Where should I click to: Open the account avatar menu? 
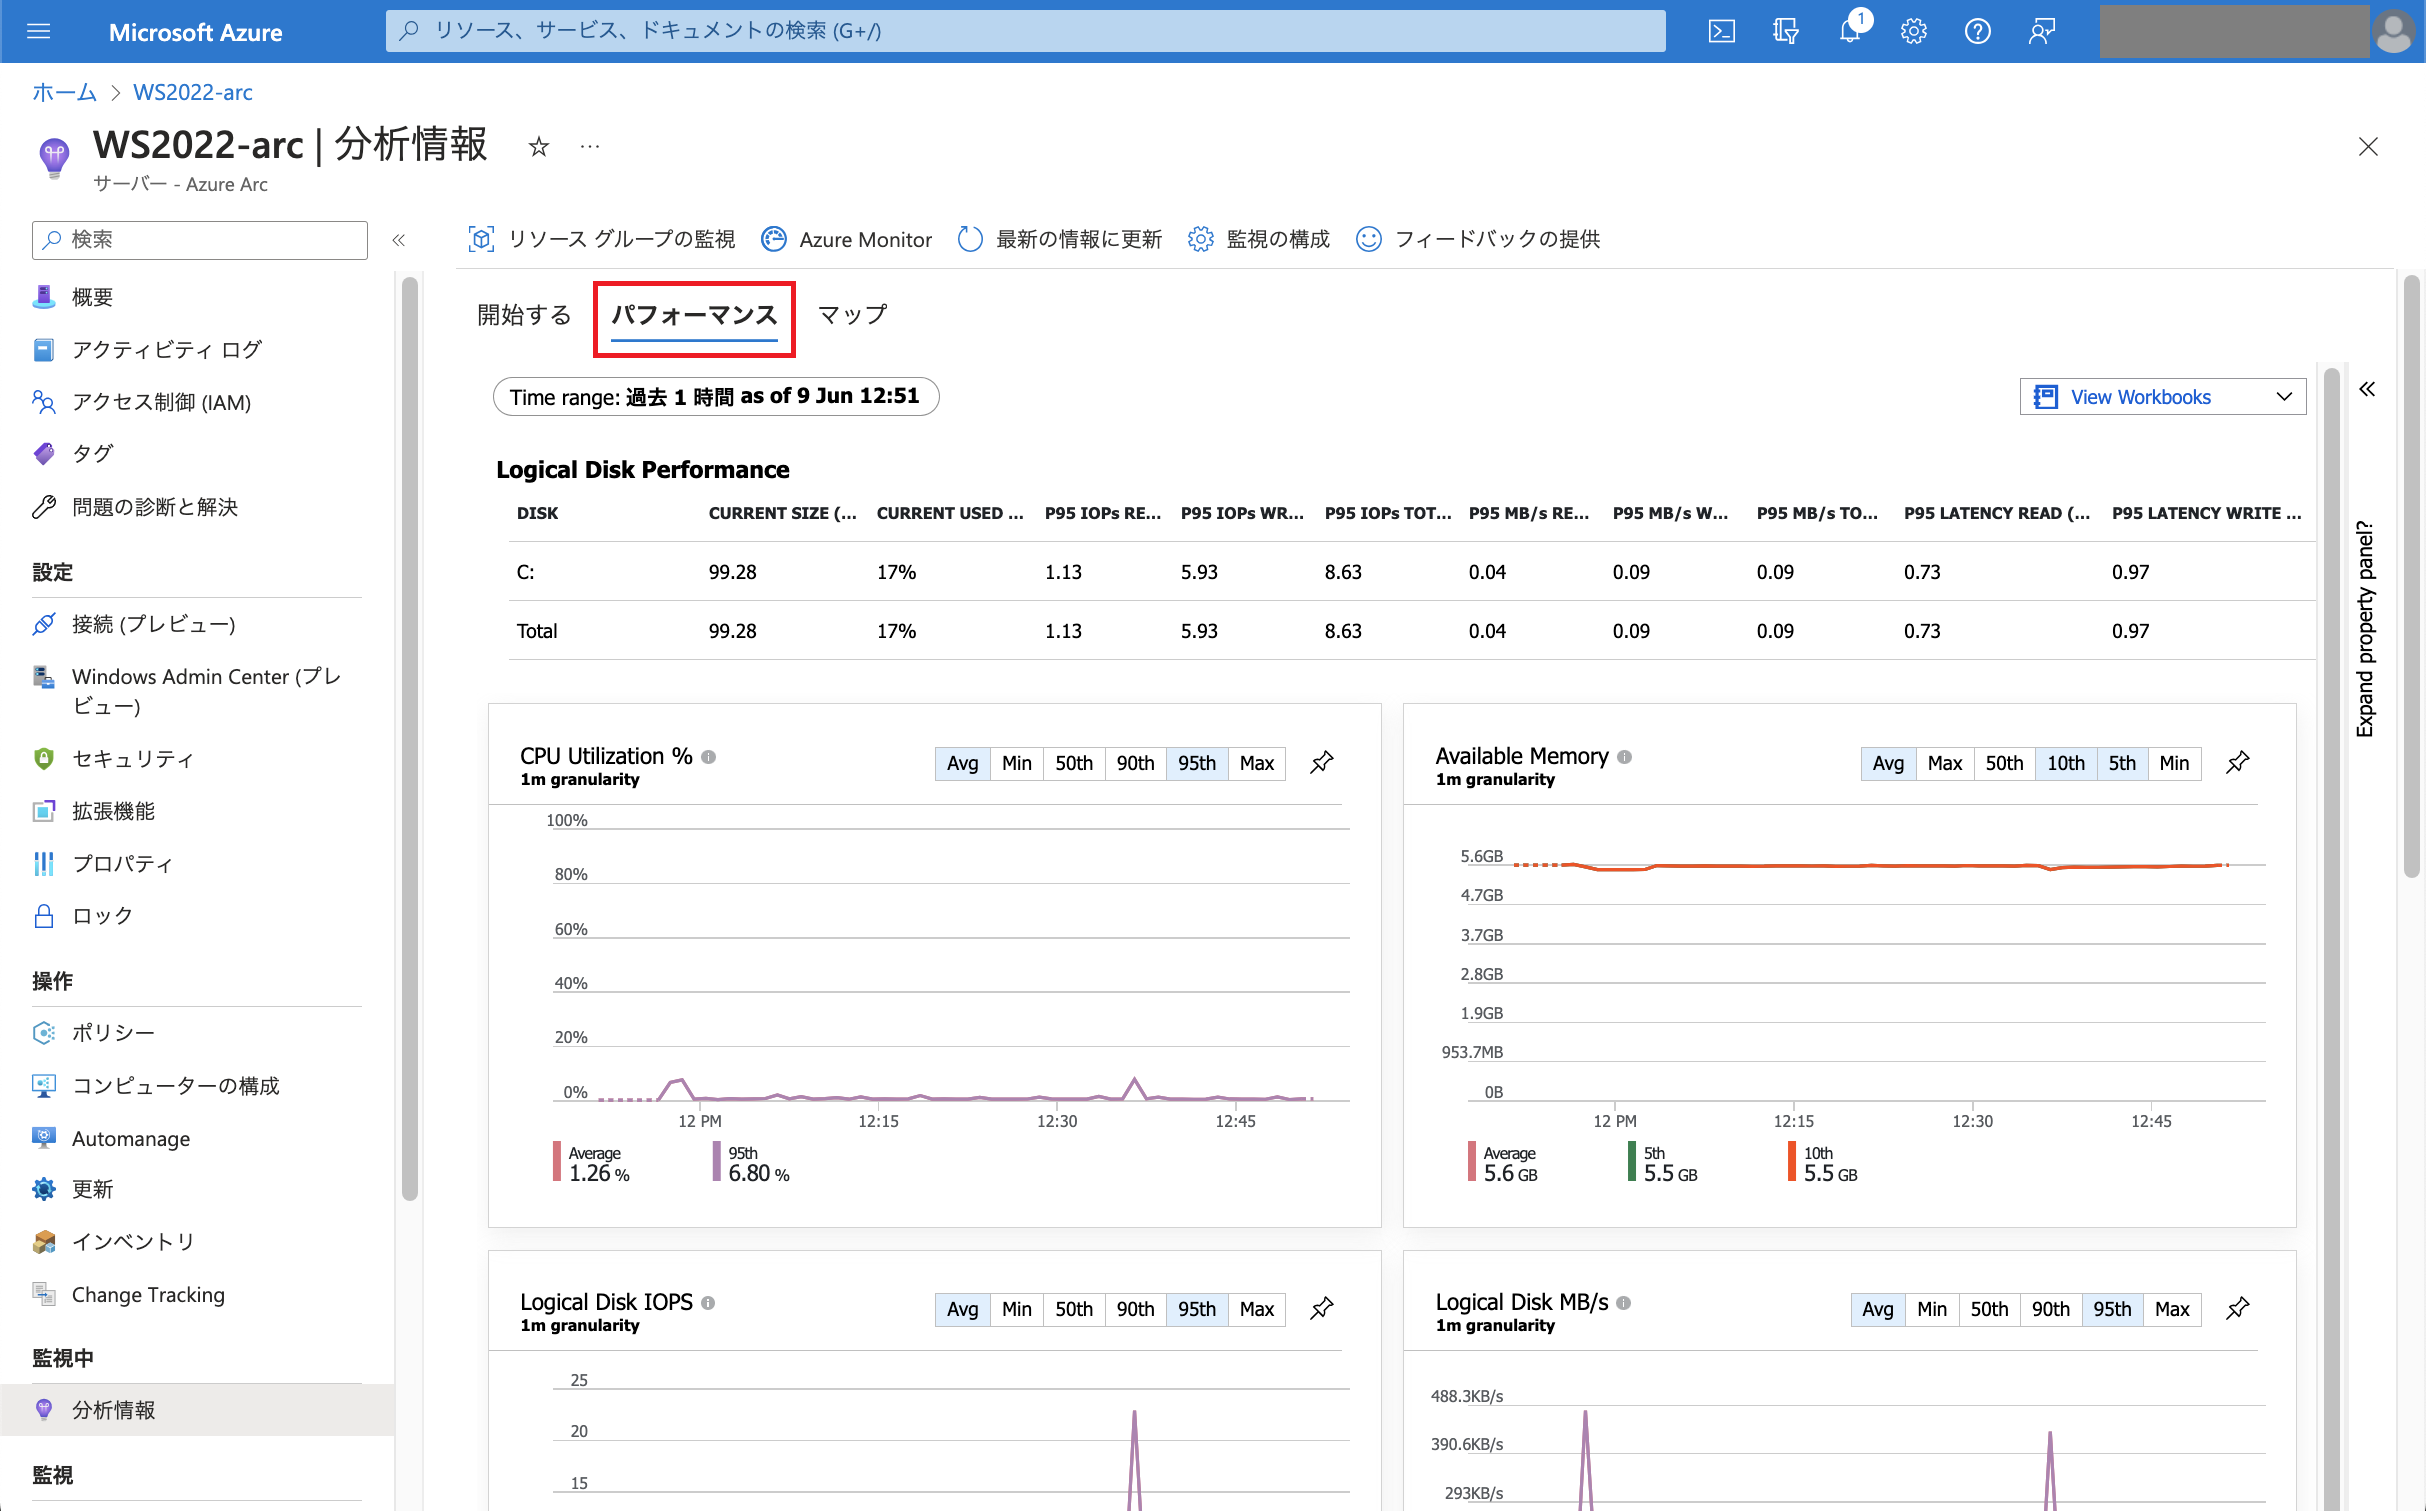(x=2394, y=31)
